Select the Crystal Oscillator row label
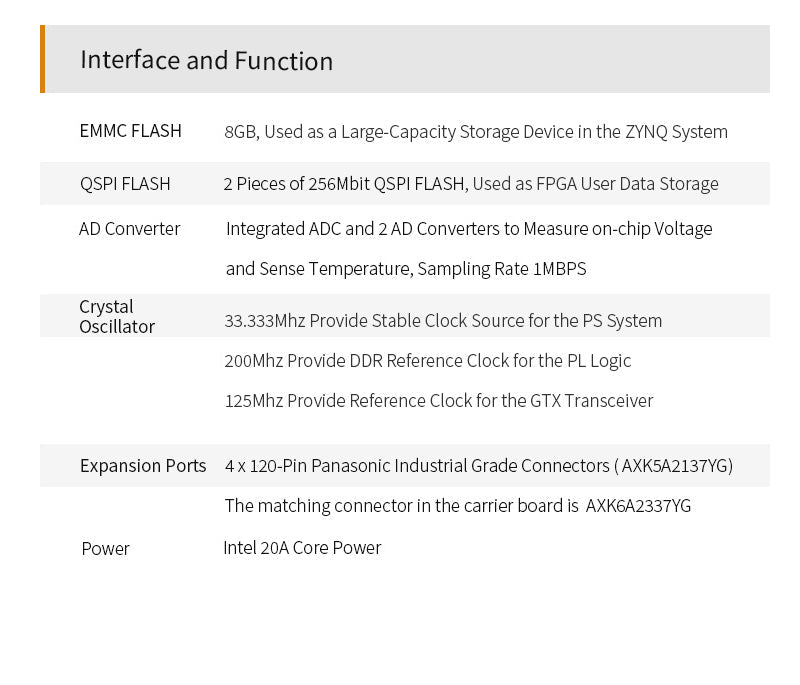The width and height of the screenshot is (800, 685). tap(117, 316)
